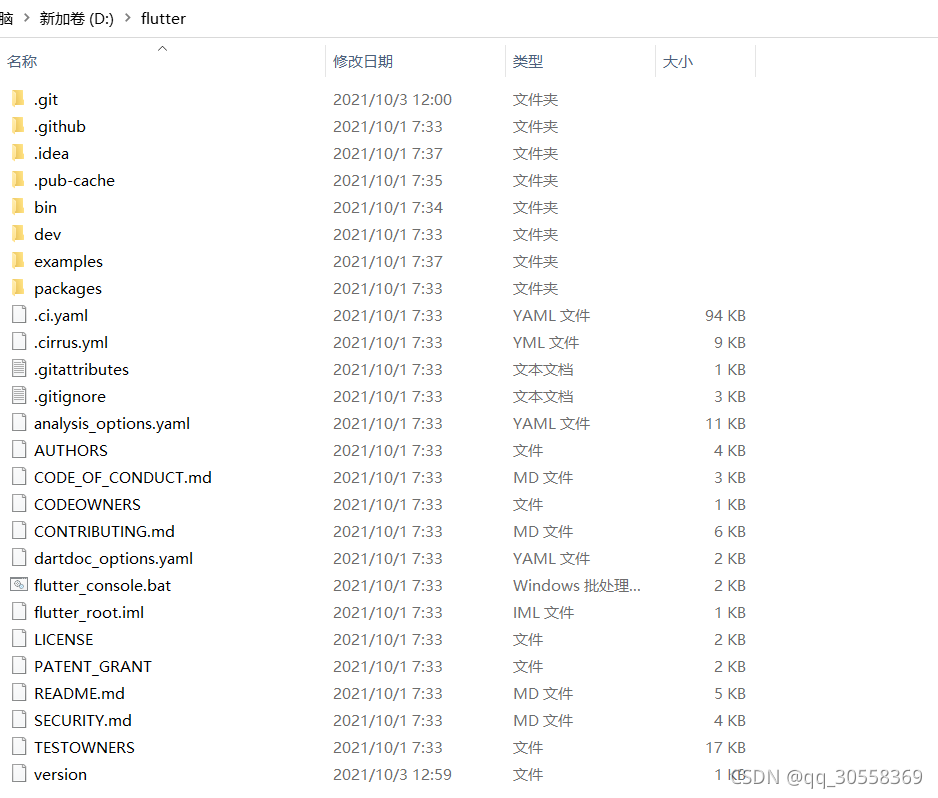Click the flutter breadcrumb segment
This screenshot has width=938, height=798.
(x=163, y=19)
